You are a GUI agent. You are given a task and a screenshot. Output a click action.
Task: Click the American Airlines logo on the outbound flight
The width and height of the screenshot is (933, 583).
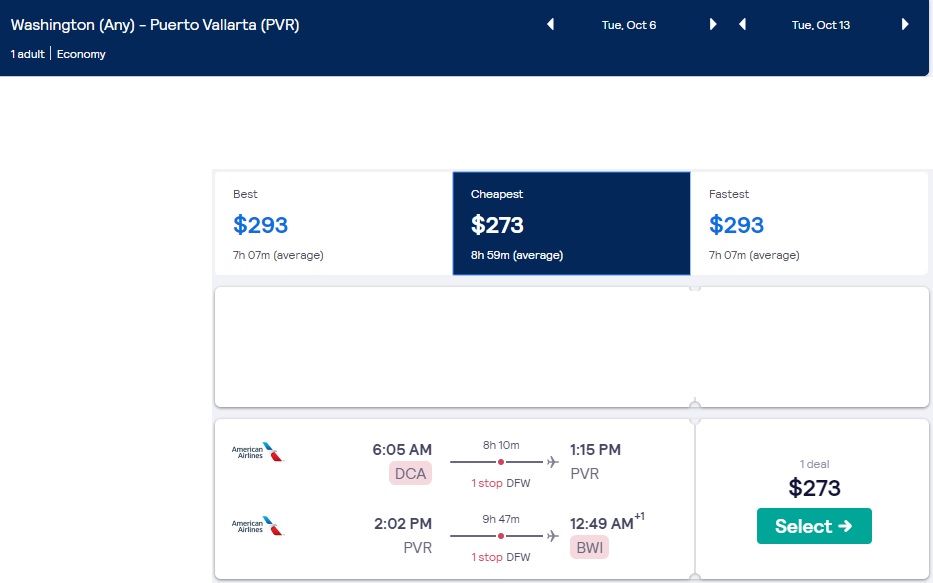click(257, 450)
